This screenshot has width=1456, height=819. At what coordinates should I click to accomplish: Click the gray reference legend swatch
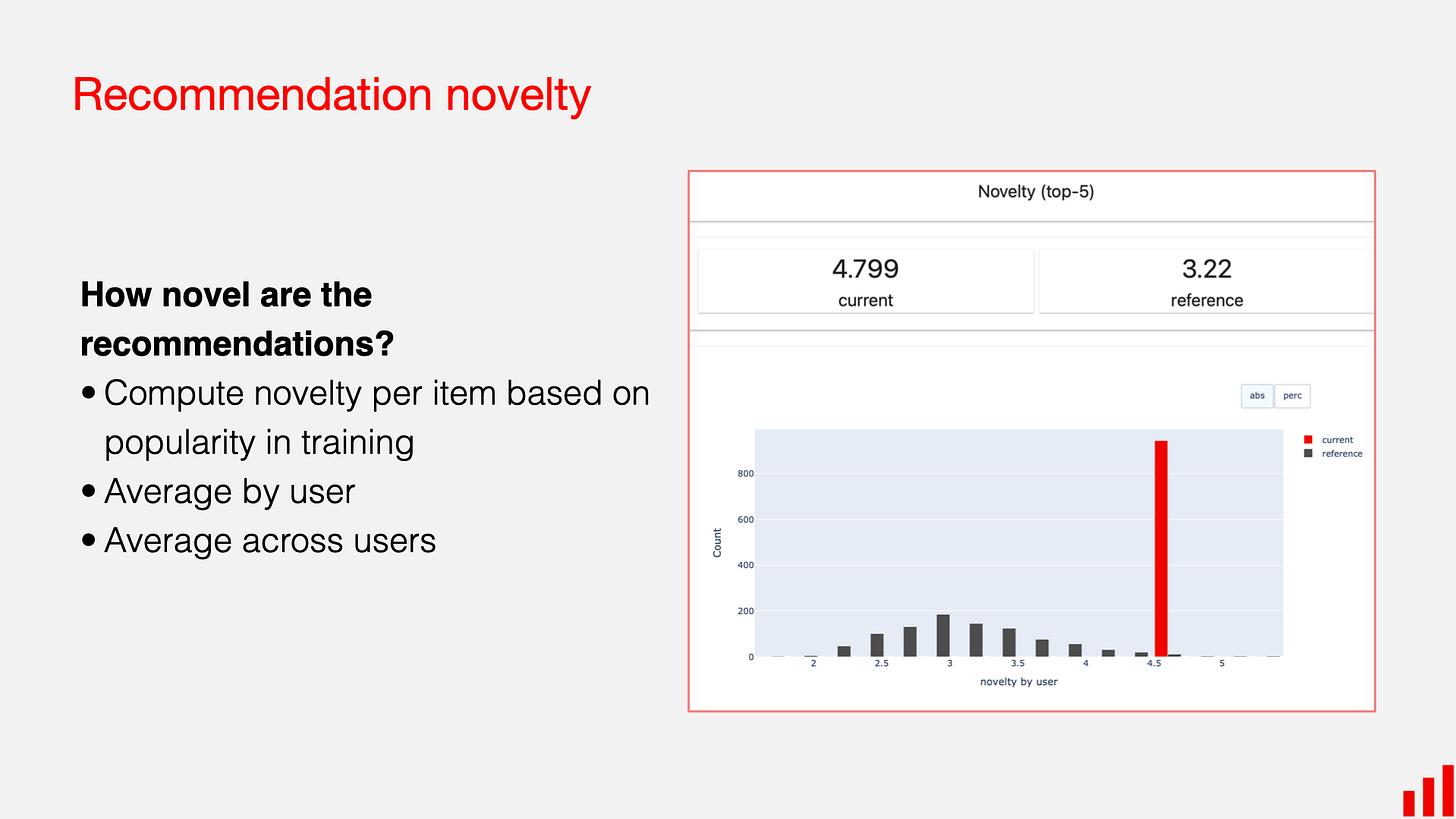[1309, 453]
